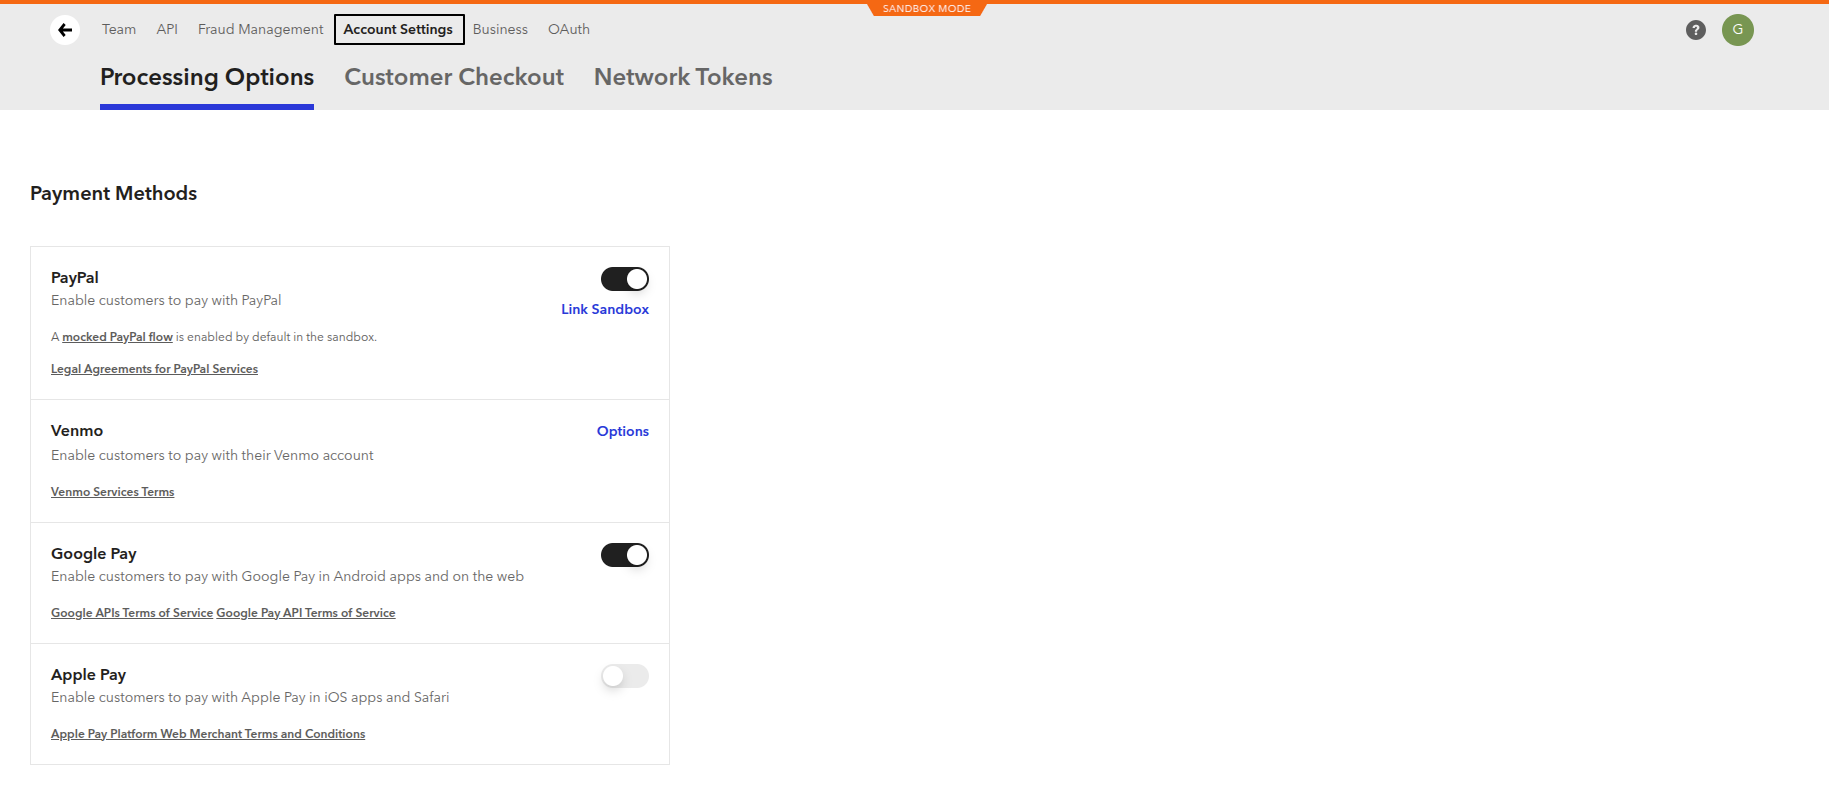Go to Fraud Management
This screenshot has width=1829, height=797.
(260, 29)
